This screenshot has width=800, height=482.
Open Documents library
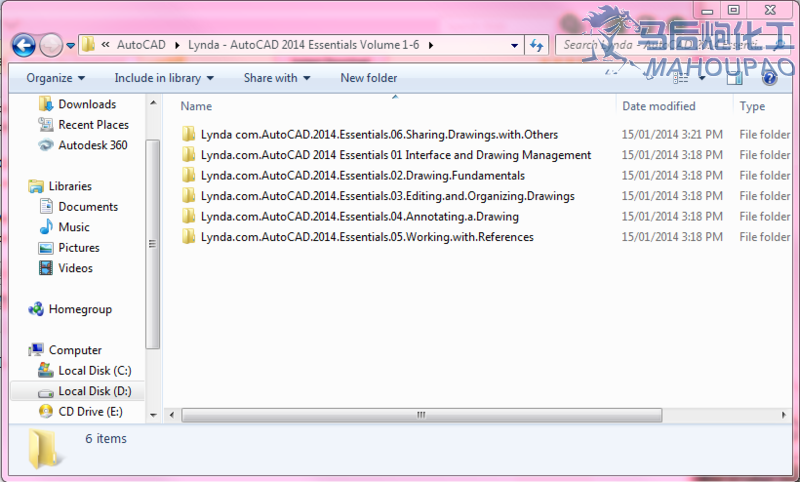tap(88, 207)
